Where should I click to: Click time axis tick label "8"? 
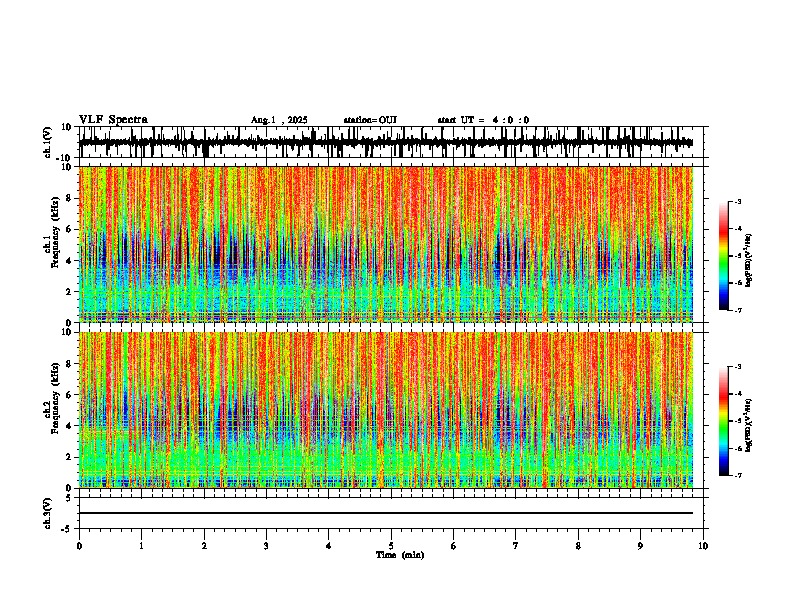578,546
